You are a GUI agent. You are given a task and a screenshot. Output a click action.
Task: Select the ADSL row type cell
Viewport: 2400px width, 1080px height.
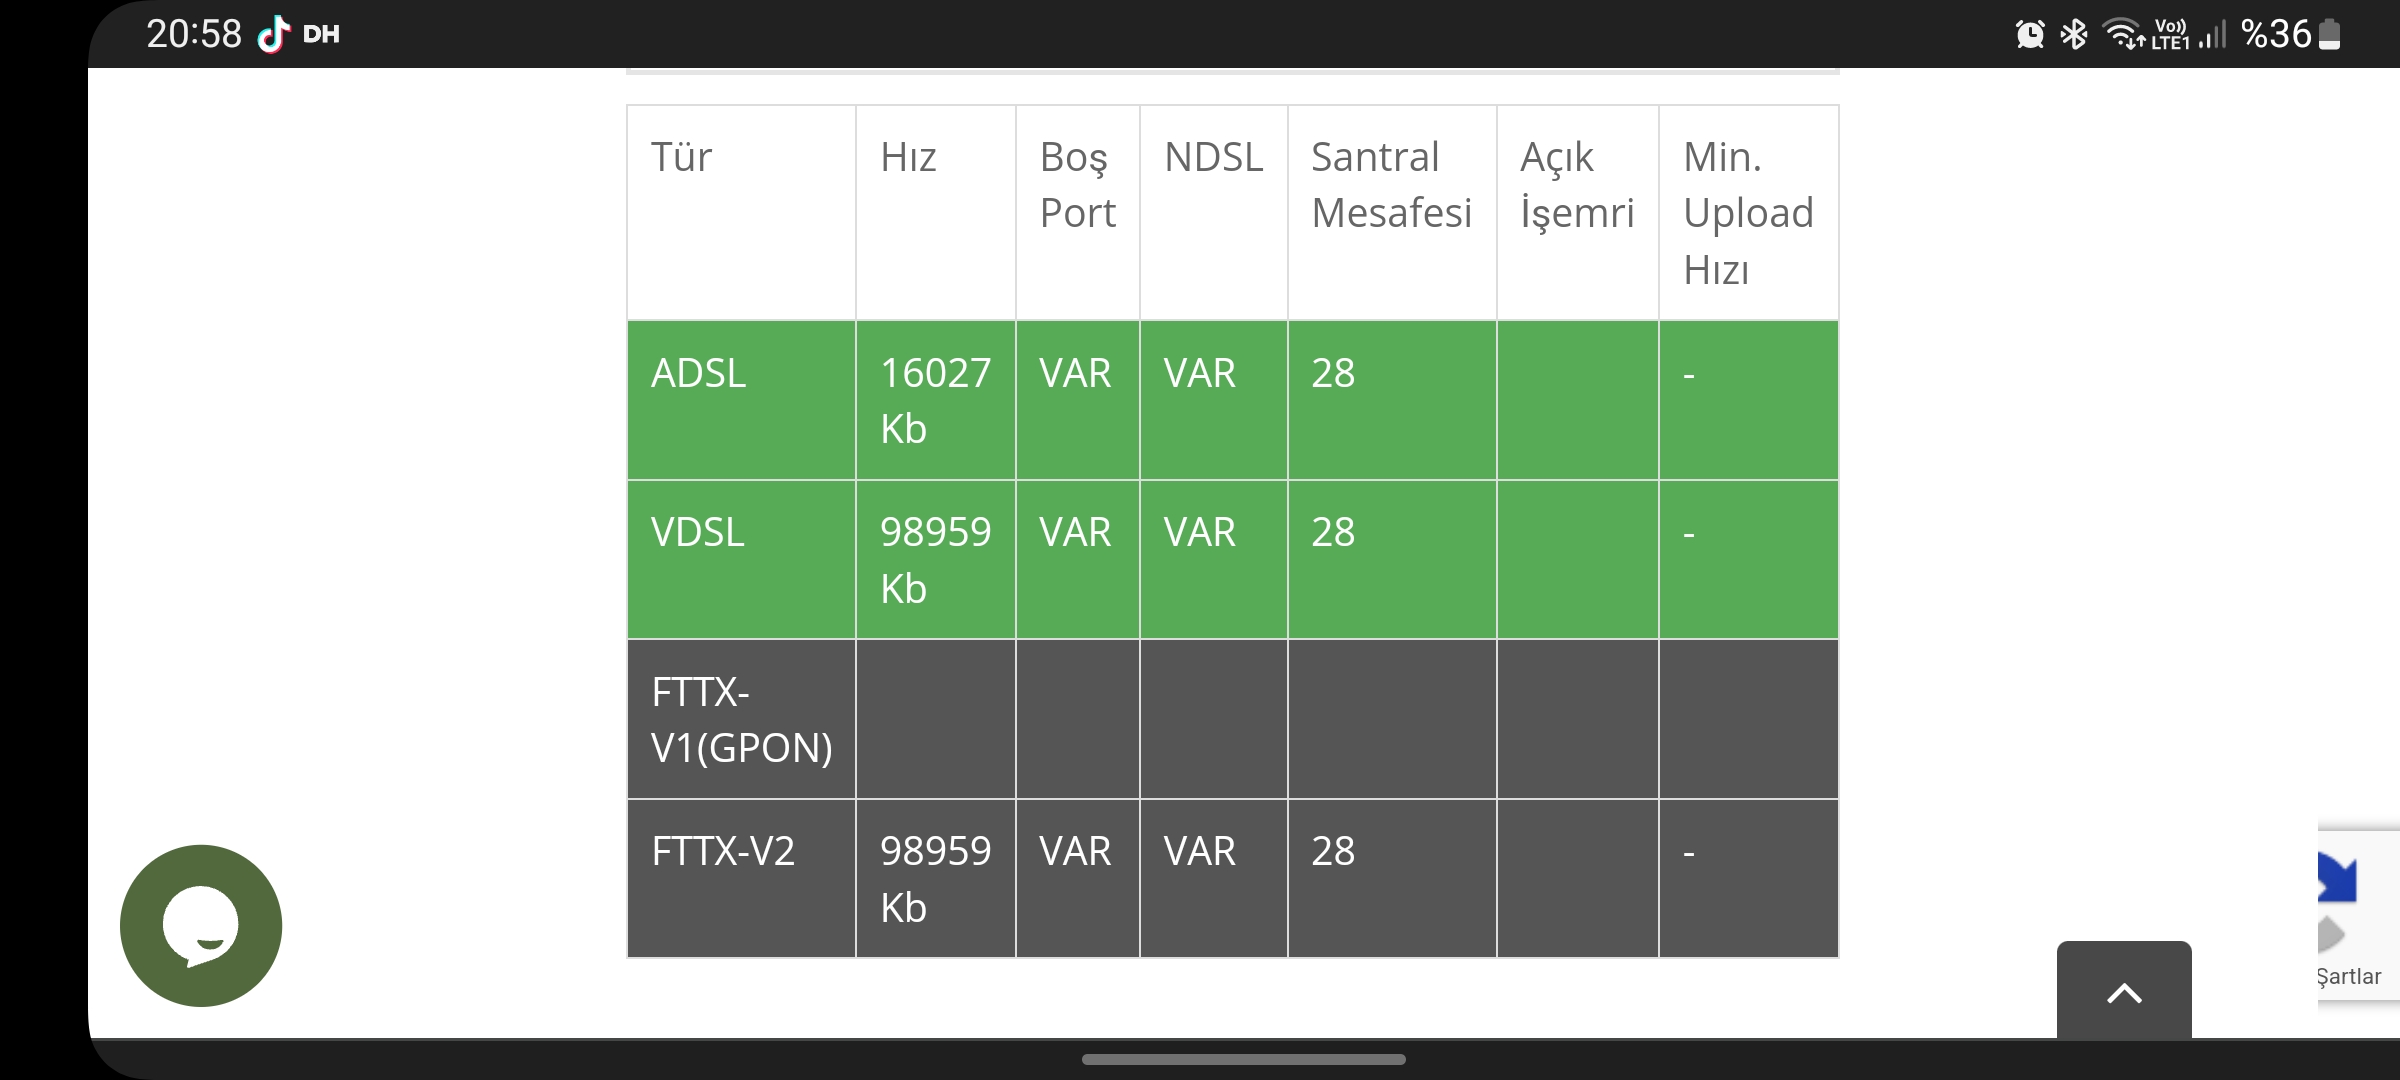(x=741, y=400)
